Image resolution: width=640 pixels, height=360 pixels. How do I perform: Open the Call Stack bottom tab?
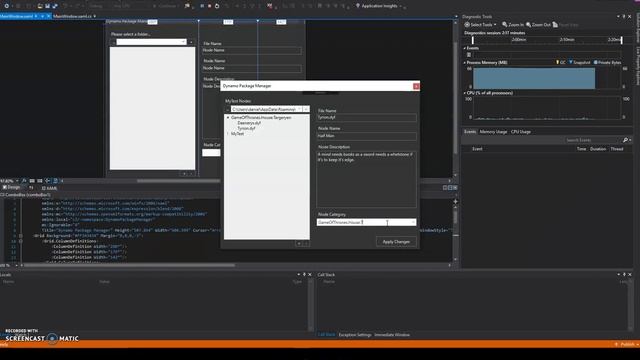click(326, 335)
